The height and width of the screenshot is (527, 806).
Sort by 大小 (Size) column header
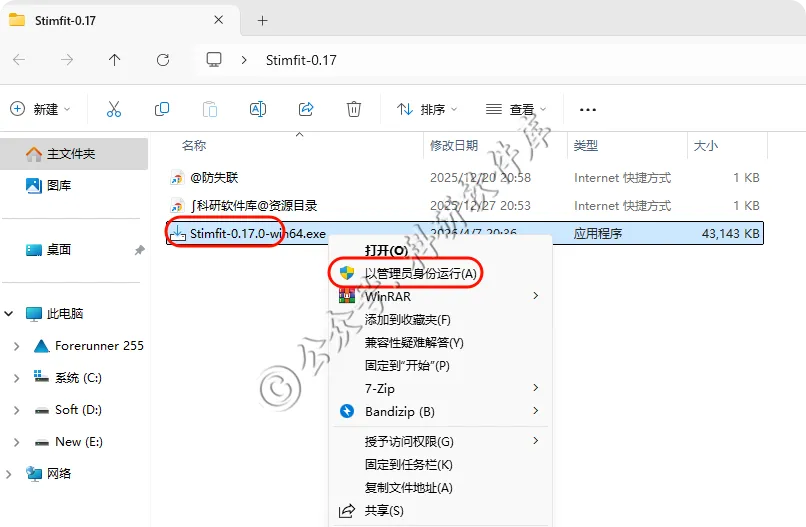coord(706,146)
